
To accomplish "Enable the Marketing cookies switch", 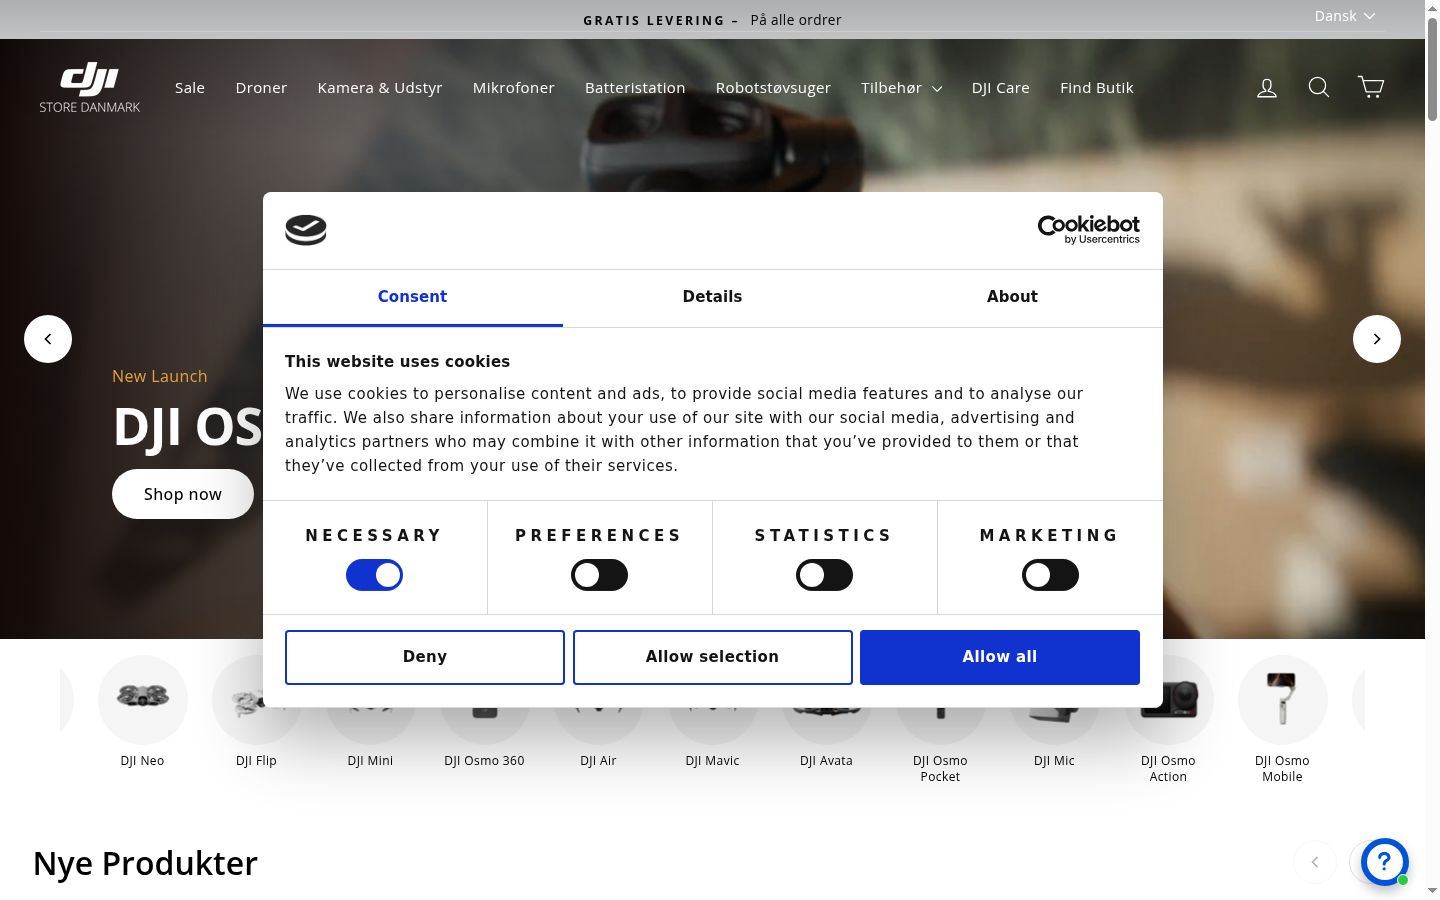I will [x=1050, y=575].
